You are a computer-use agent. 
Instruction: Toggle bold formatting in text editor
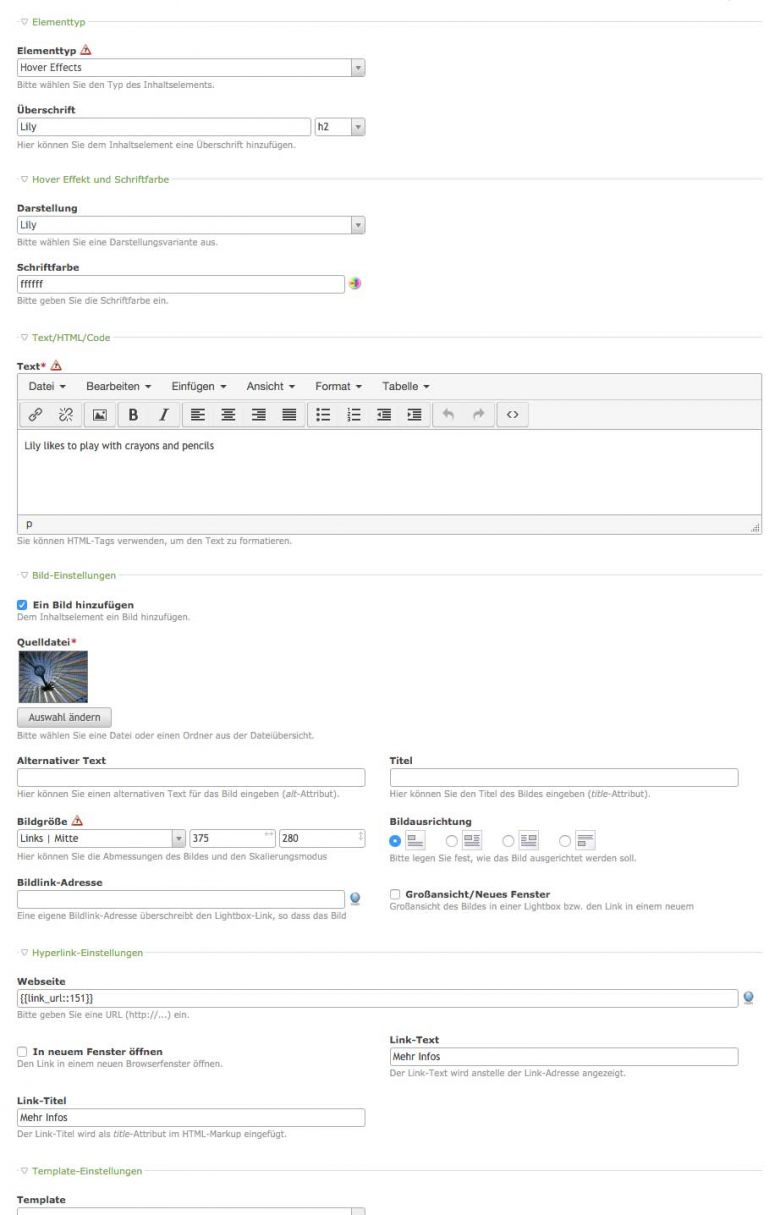(133, 415)
